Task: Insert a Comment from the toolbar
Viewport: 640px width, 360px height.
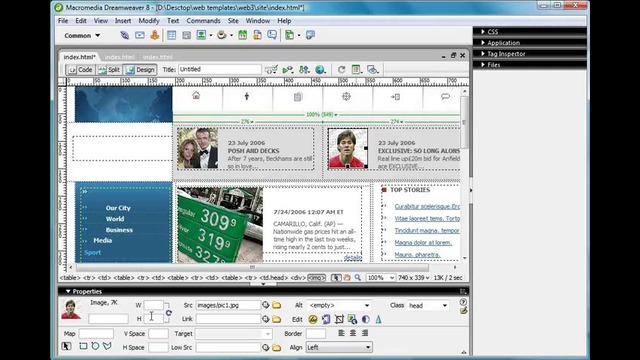Action: pos(272,35)
